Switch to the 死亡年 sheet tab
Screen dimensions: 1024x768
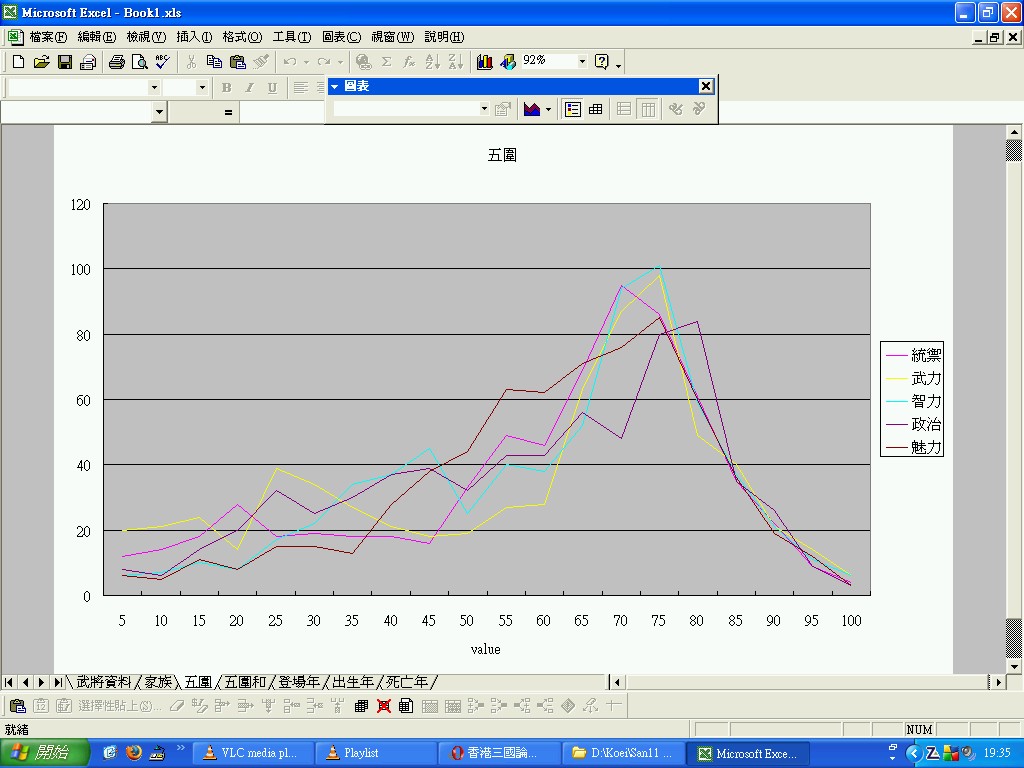coord(406,682)
